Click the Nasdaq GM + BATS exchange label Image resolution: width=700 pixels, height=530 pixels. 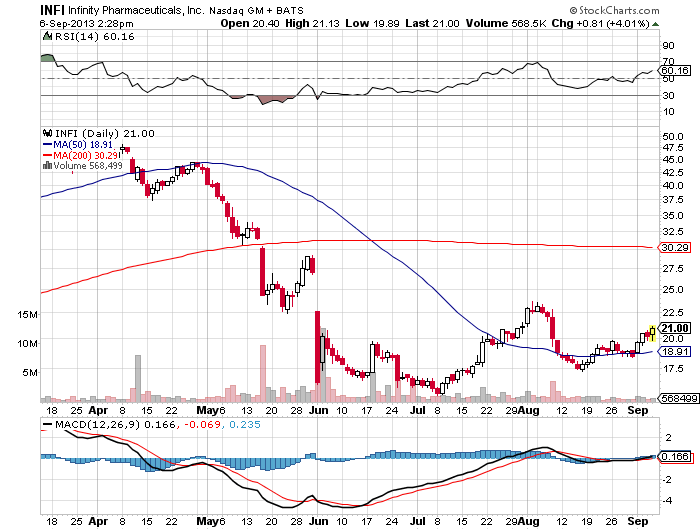tap(256, 10)
